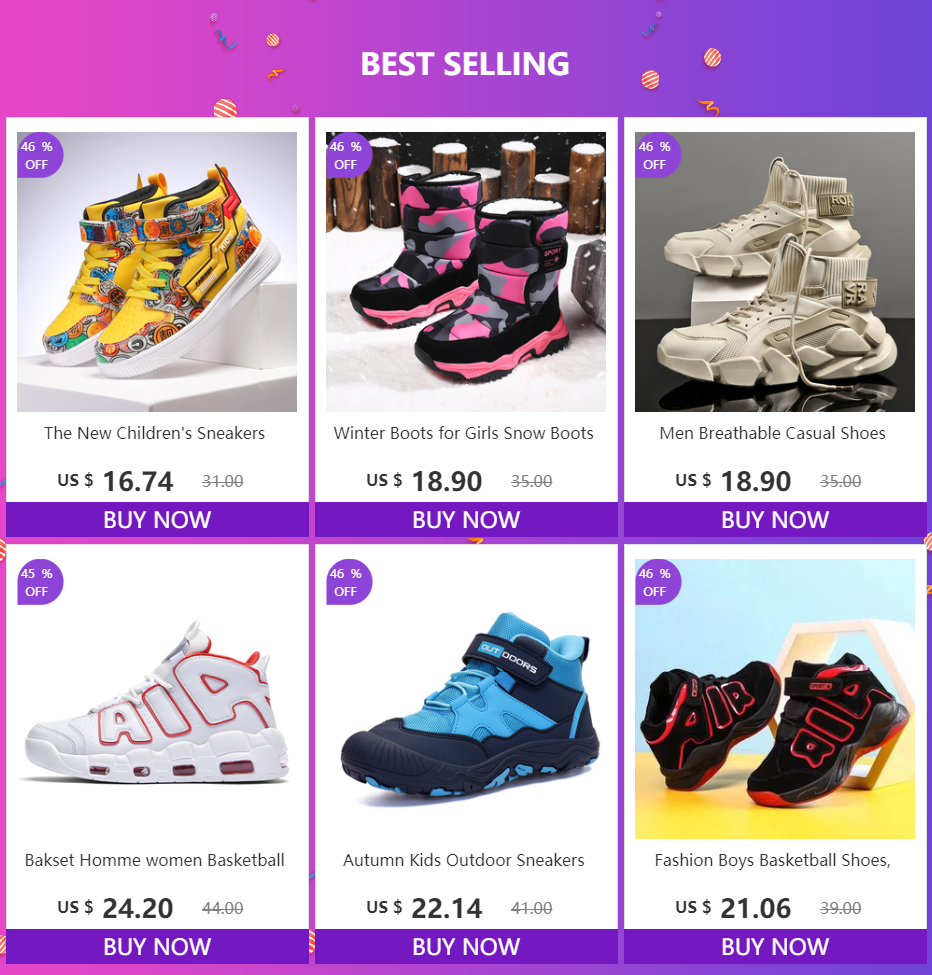Viewport: 932px width, 975px height.
Task: Click BUY NOW under Winter Boots for Girls
Action: click(466, 519)
